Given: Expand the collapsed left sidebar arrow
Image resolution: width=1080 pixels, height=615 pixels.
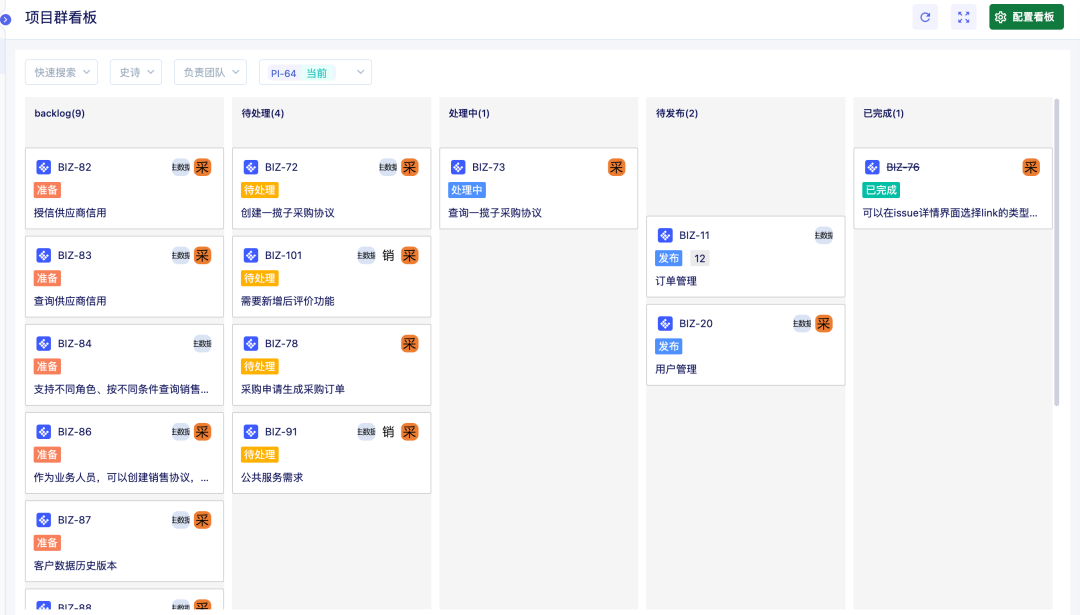Looking at the screenshot, I should (x=5, y=19).
